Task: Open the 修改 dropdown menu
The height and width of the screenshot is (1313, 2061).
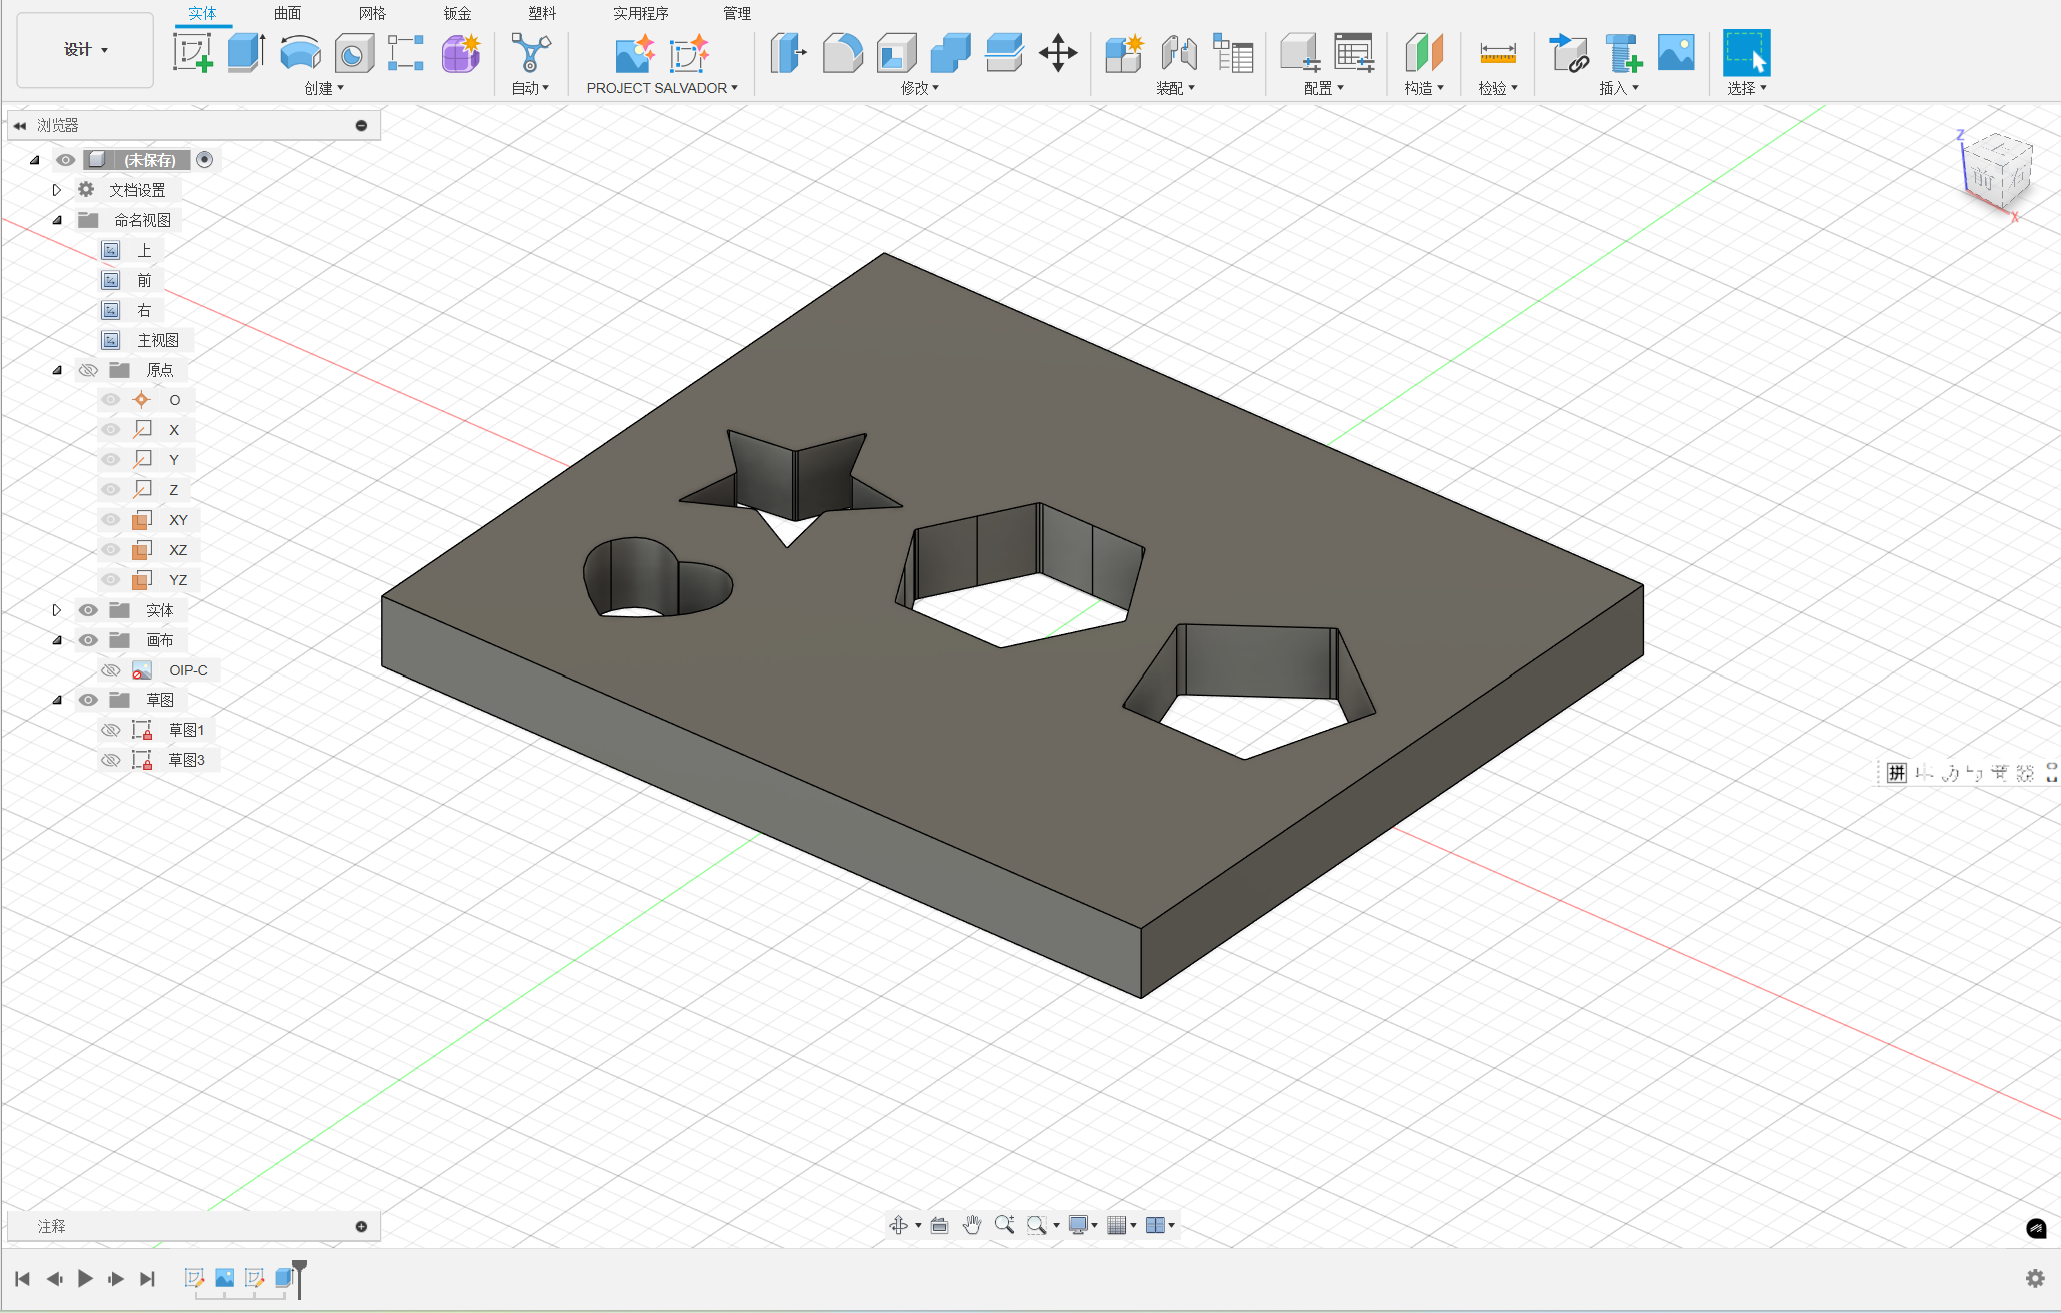Action: 920,88
